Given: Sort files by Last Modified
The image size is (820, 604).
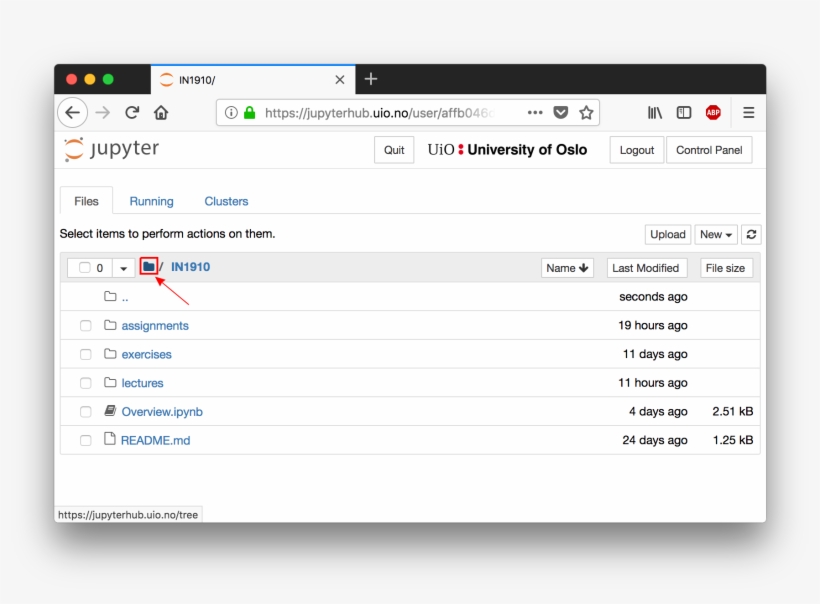Looking at the screenshot, I should point(647,267).
